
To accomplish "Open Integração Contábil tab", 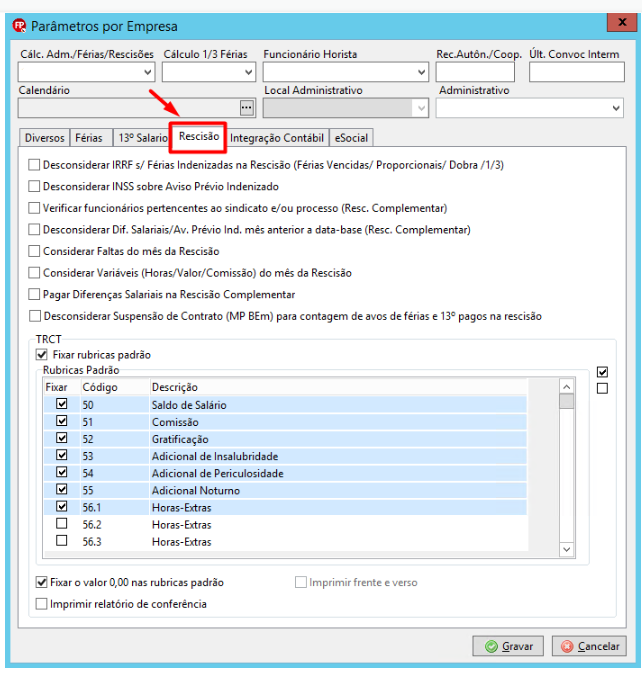I will [x=277, y=138].
